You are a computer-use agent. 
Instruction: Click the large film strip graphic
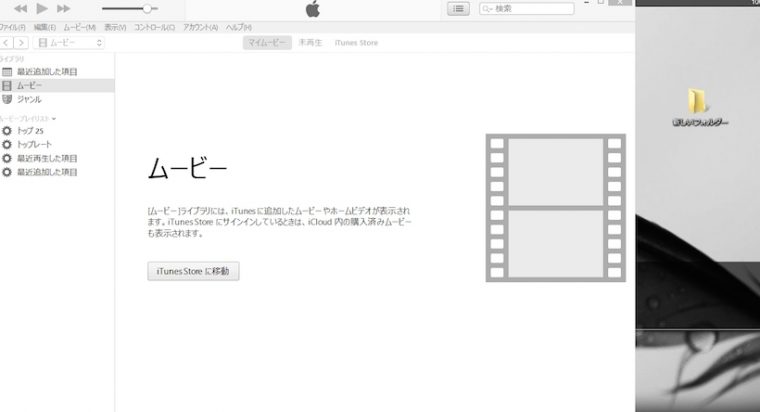pos(555,208)
